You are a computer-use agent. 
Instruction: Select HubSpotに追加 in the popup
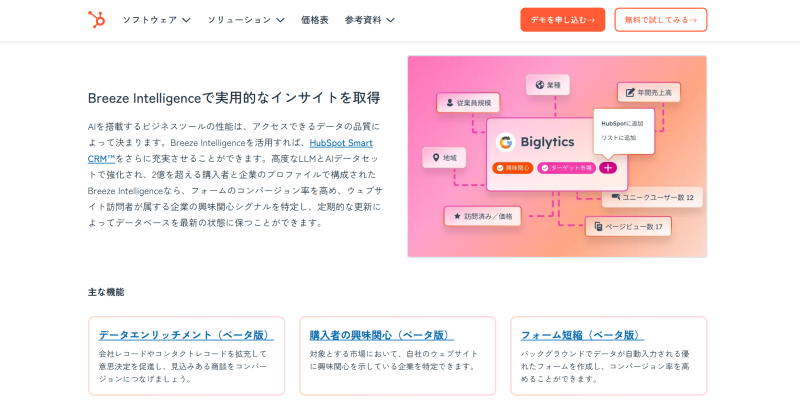coord(622,124)
